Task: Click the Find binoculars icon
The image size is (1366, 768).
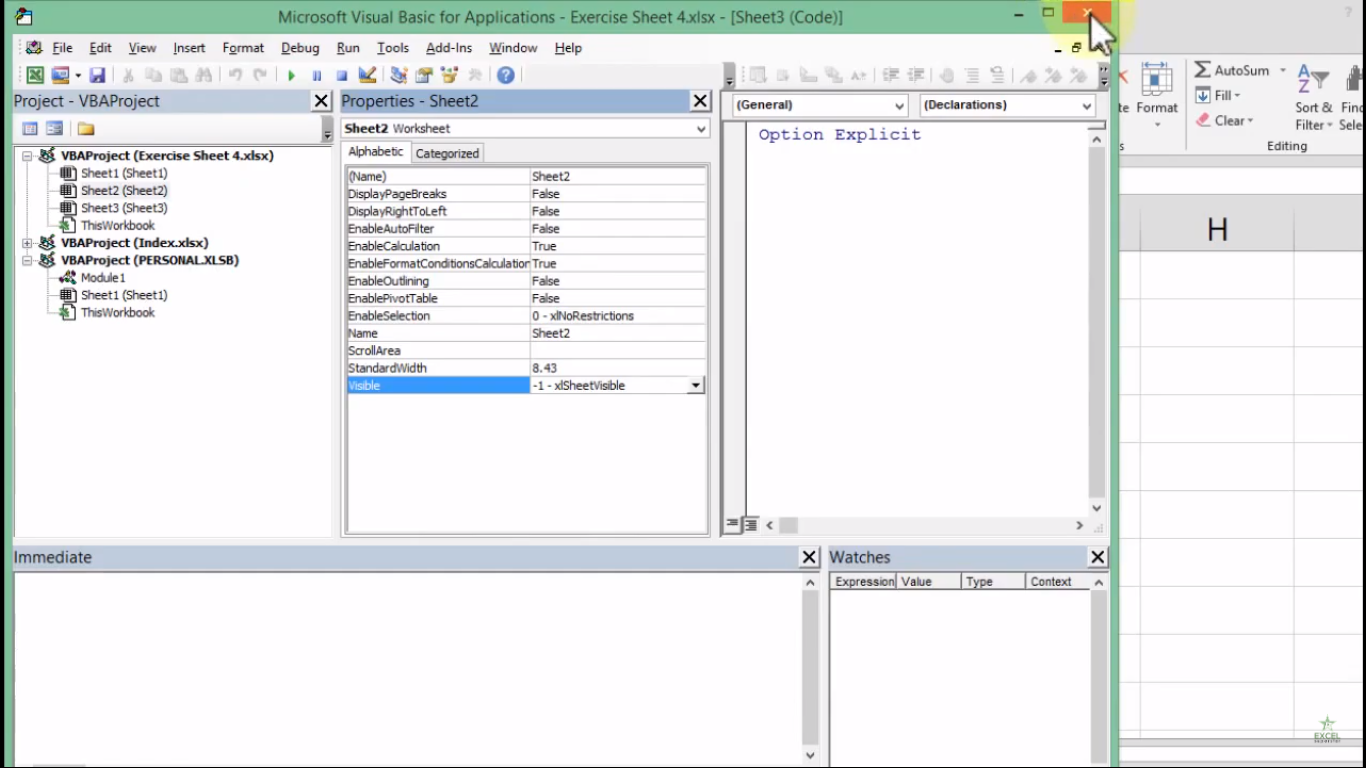Action: (x=203, y=75)
